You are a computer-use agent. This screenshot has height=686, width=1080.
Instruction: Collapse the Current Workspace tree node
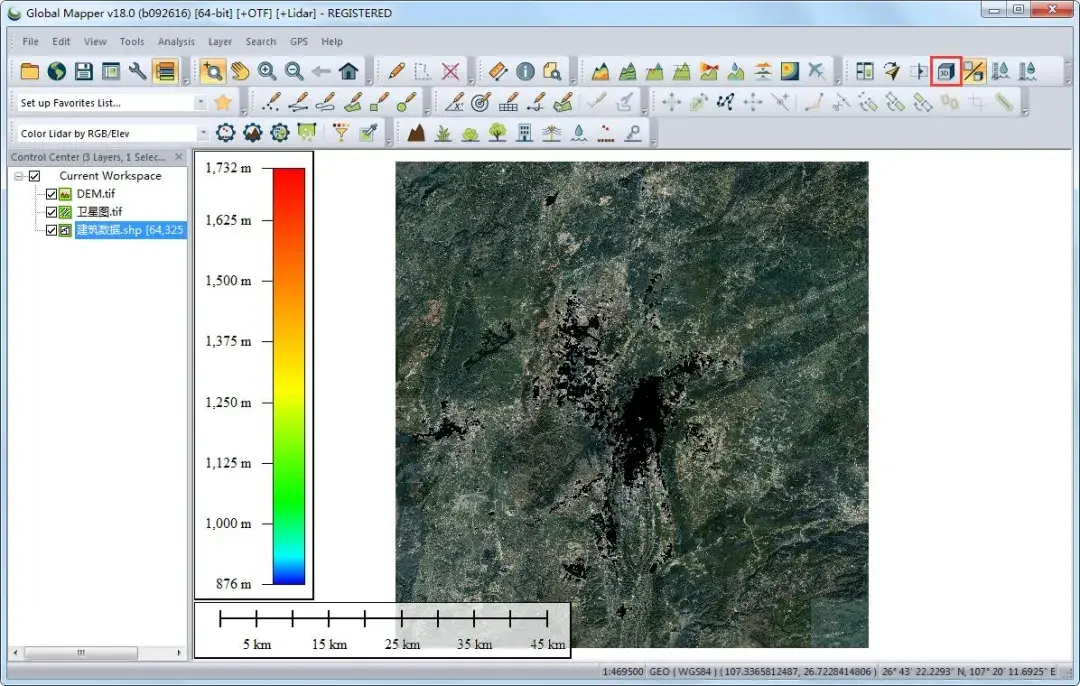tap(19, 176)
